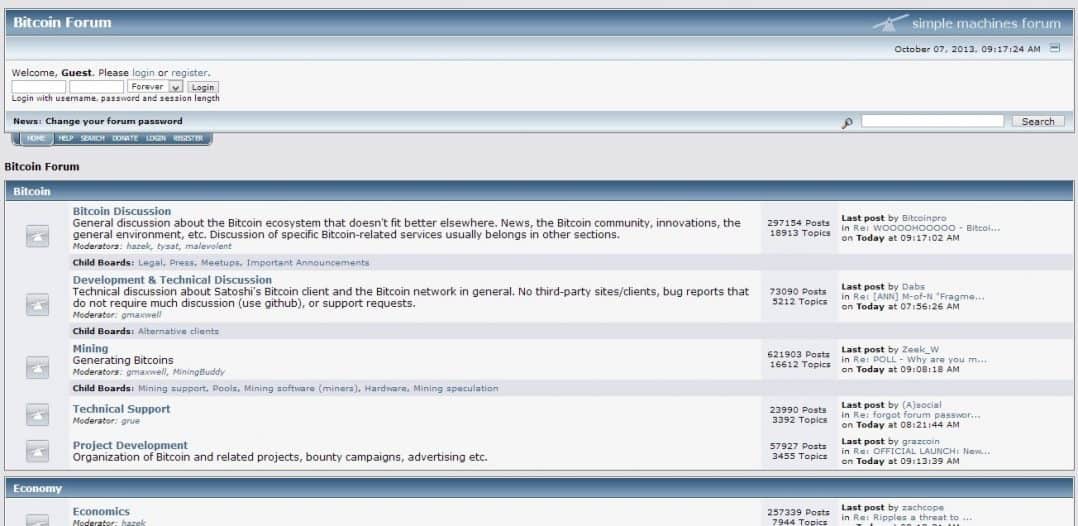
Task: Open the Important Announcements child board
Action: click(307, 263)
